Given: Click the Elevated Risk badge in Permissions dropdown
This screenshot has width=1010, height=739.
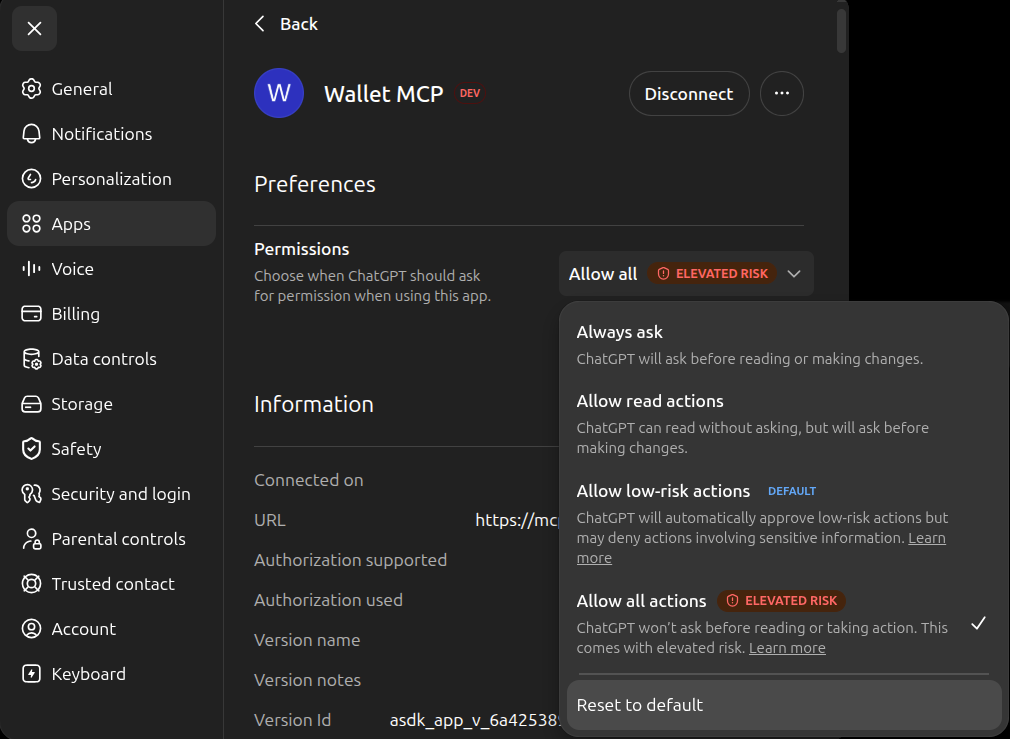Looking at the screenshot, I should pos(712,274).
